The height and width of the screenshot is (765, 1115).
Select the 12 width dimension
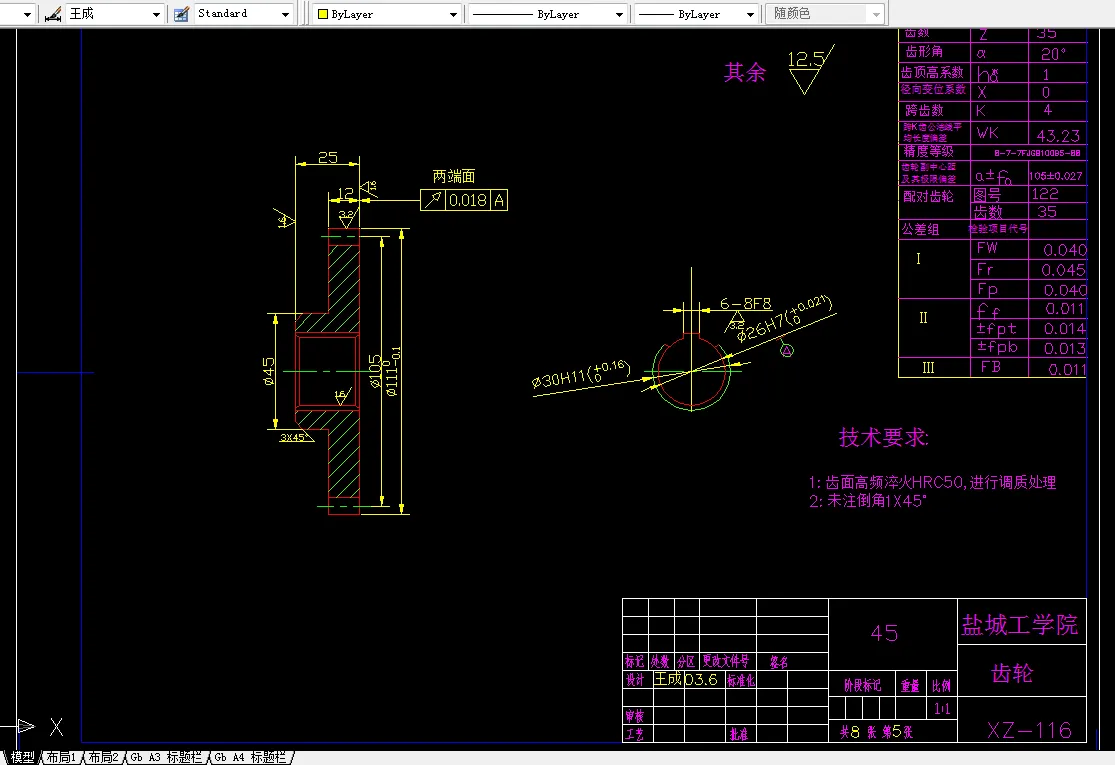click(x=346, y=193)
